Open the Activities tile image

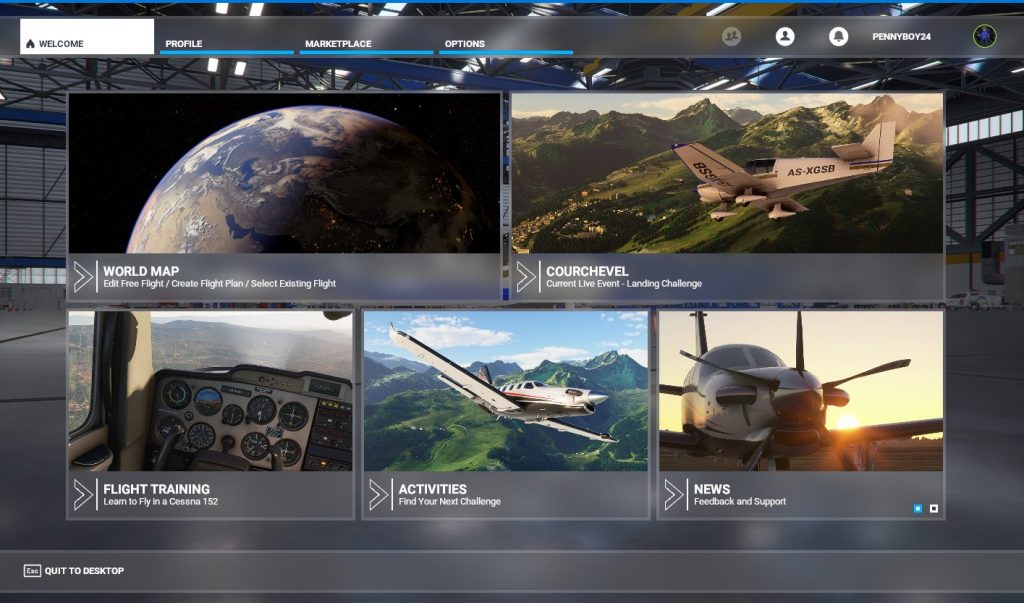[x=505, y=391]
